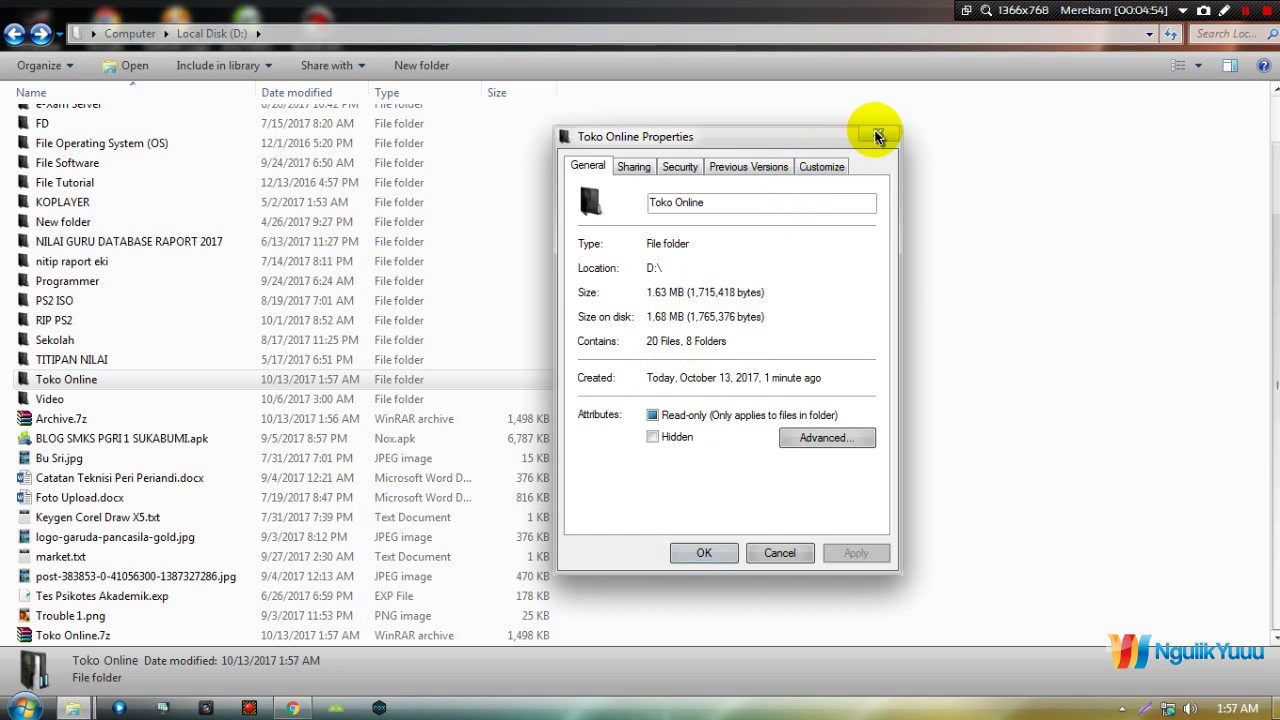Toggle the Read-only attribute checkbox
Viewport: 1280px width, 720px height.
pyautogui.click(x=652, y=415)
